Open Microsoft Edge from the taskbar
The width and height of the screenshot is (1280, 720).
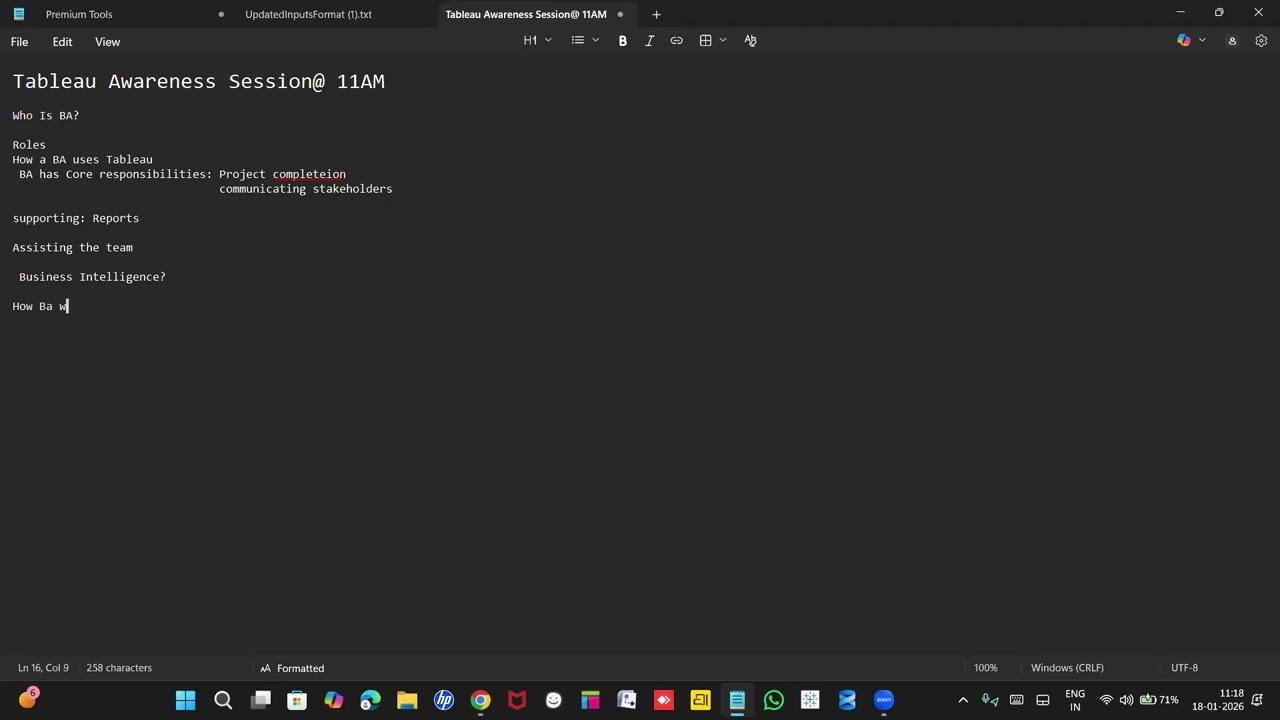coord(370,700)
